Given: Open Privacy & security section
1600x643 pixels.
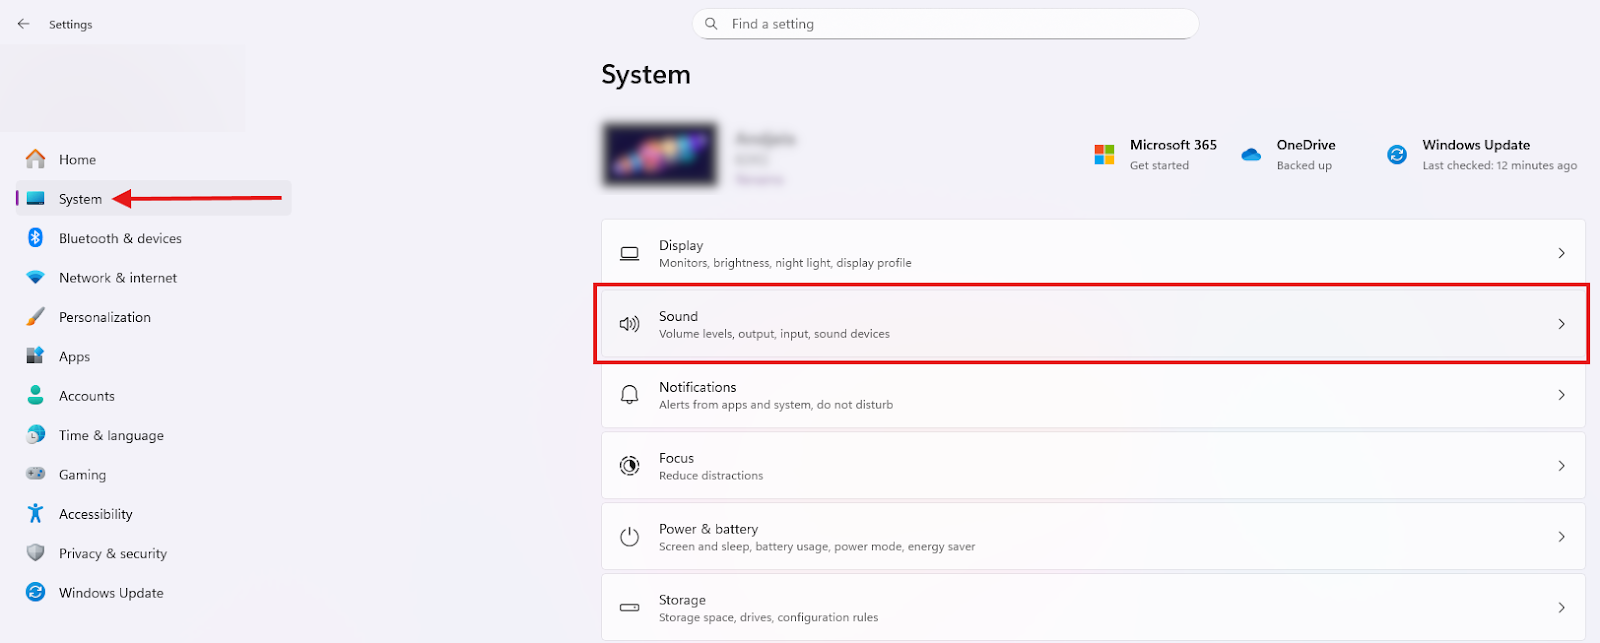Looking at the screenshot, I should tap(113, 554).
